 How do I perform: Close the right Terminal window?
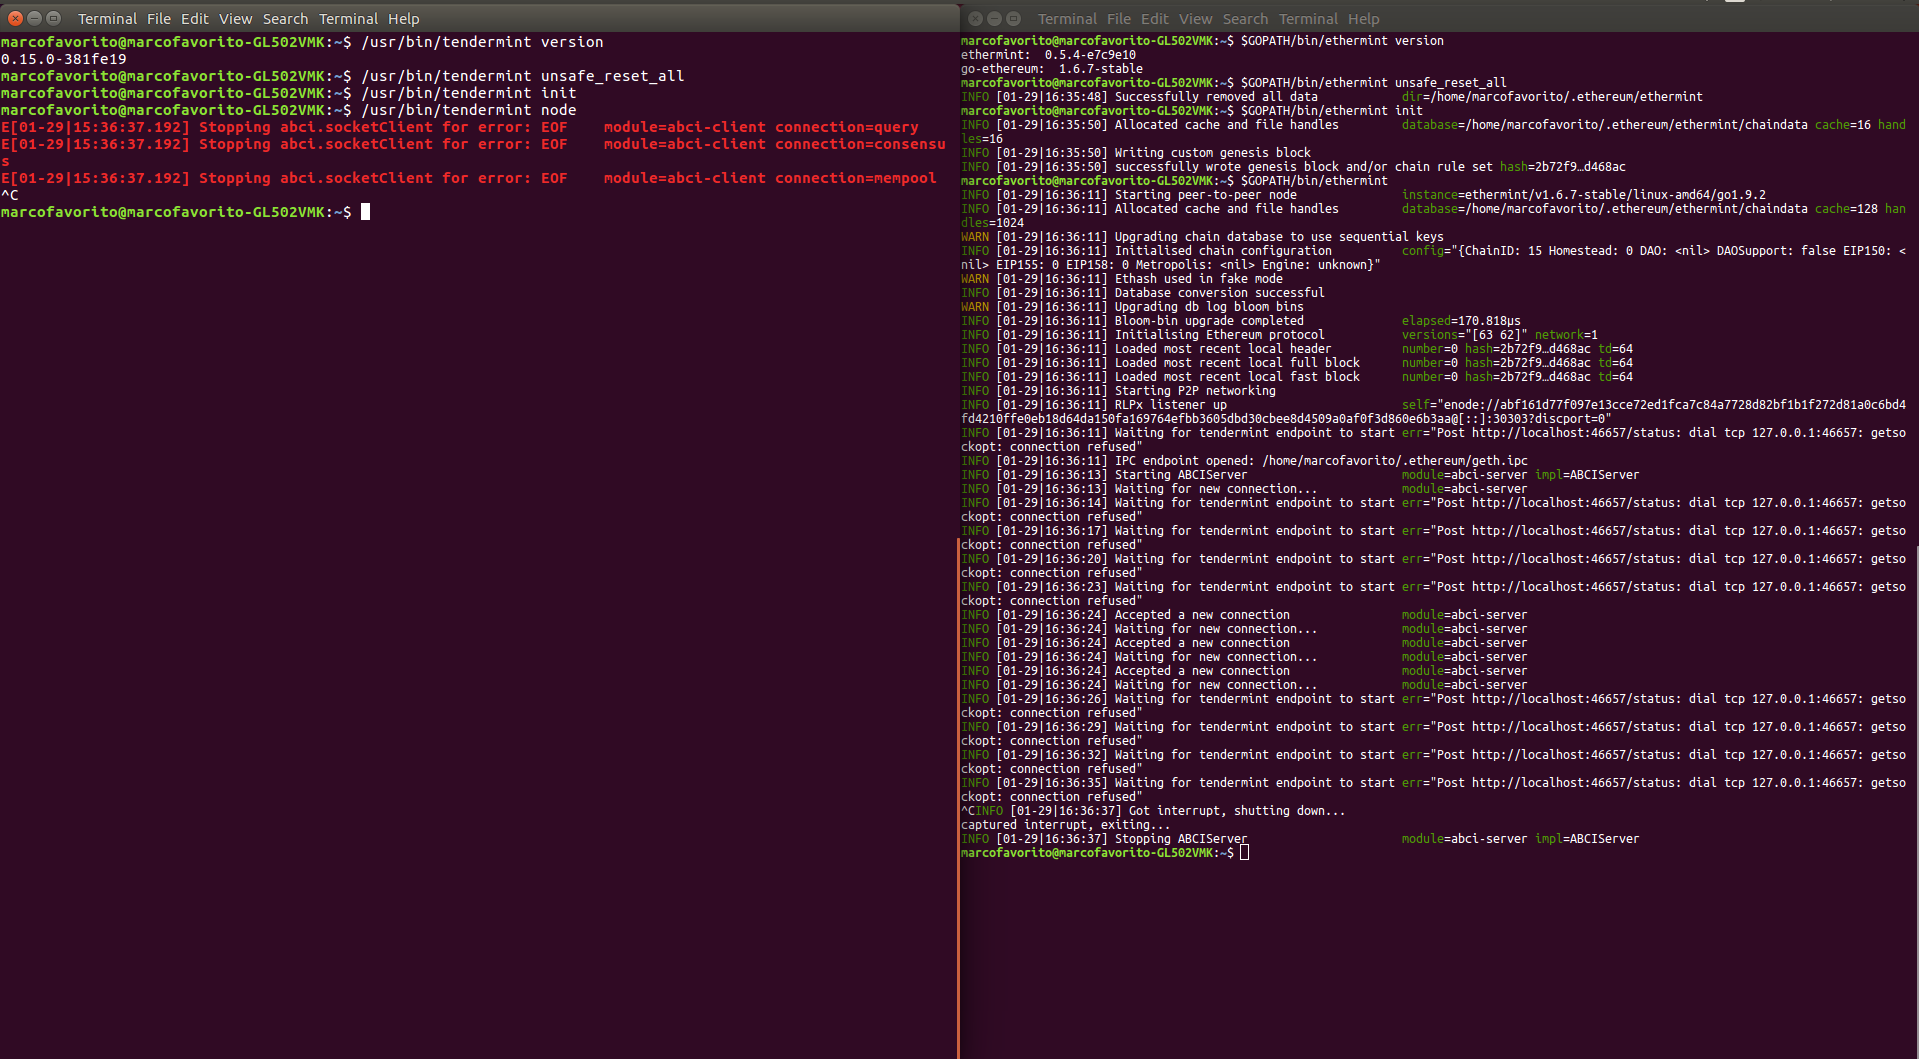tap(975, 18)
